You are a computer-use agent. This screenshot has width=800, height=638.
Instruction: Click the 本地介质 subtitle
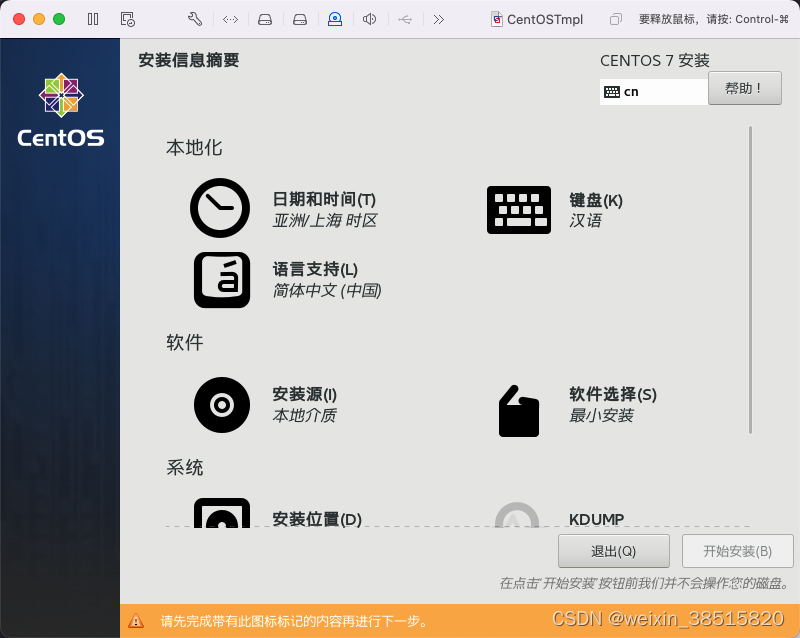click(305, 415)
